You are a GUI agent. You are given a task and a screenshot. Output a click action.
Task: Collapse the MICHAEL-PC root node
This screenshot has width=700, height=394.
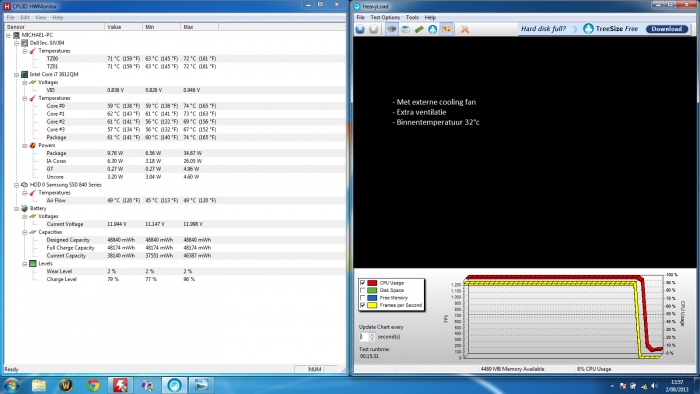coord(8,35)
